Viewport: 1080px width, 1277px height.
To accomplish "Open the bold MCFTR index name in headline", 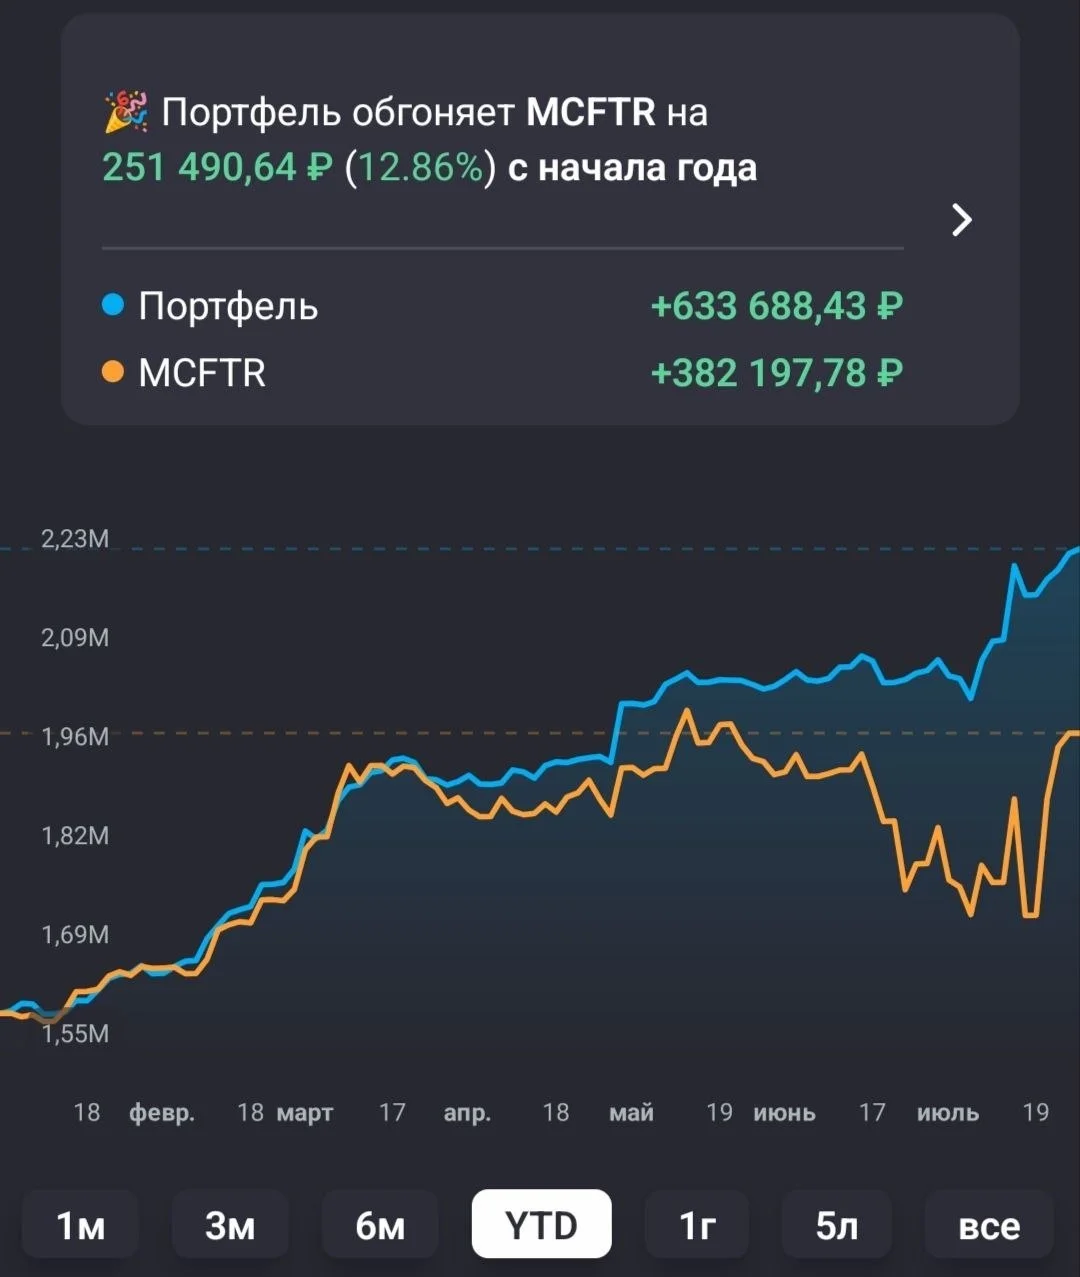I will (590, 112).
